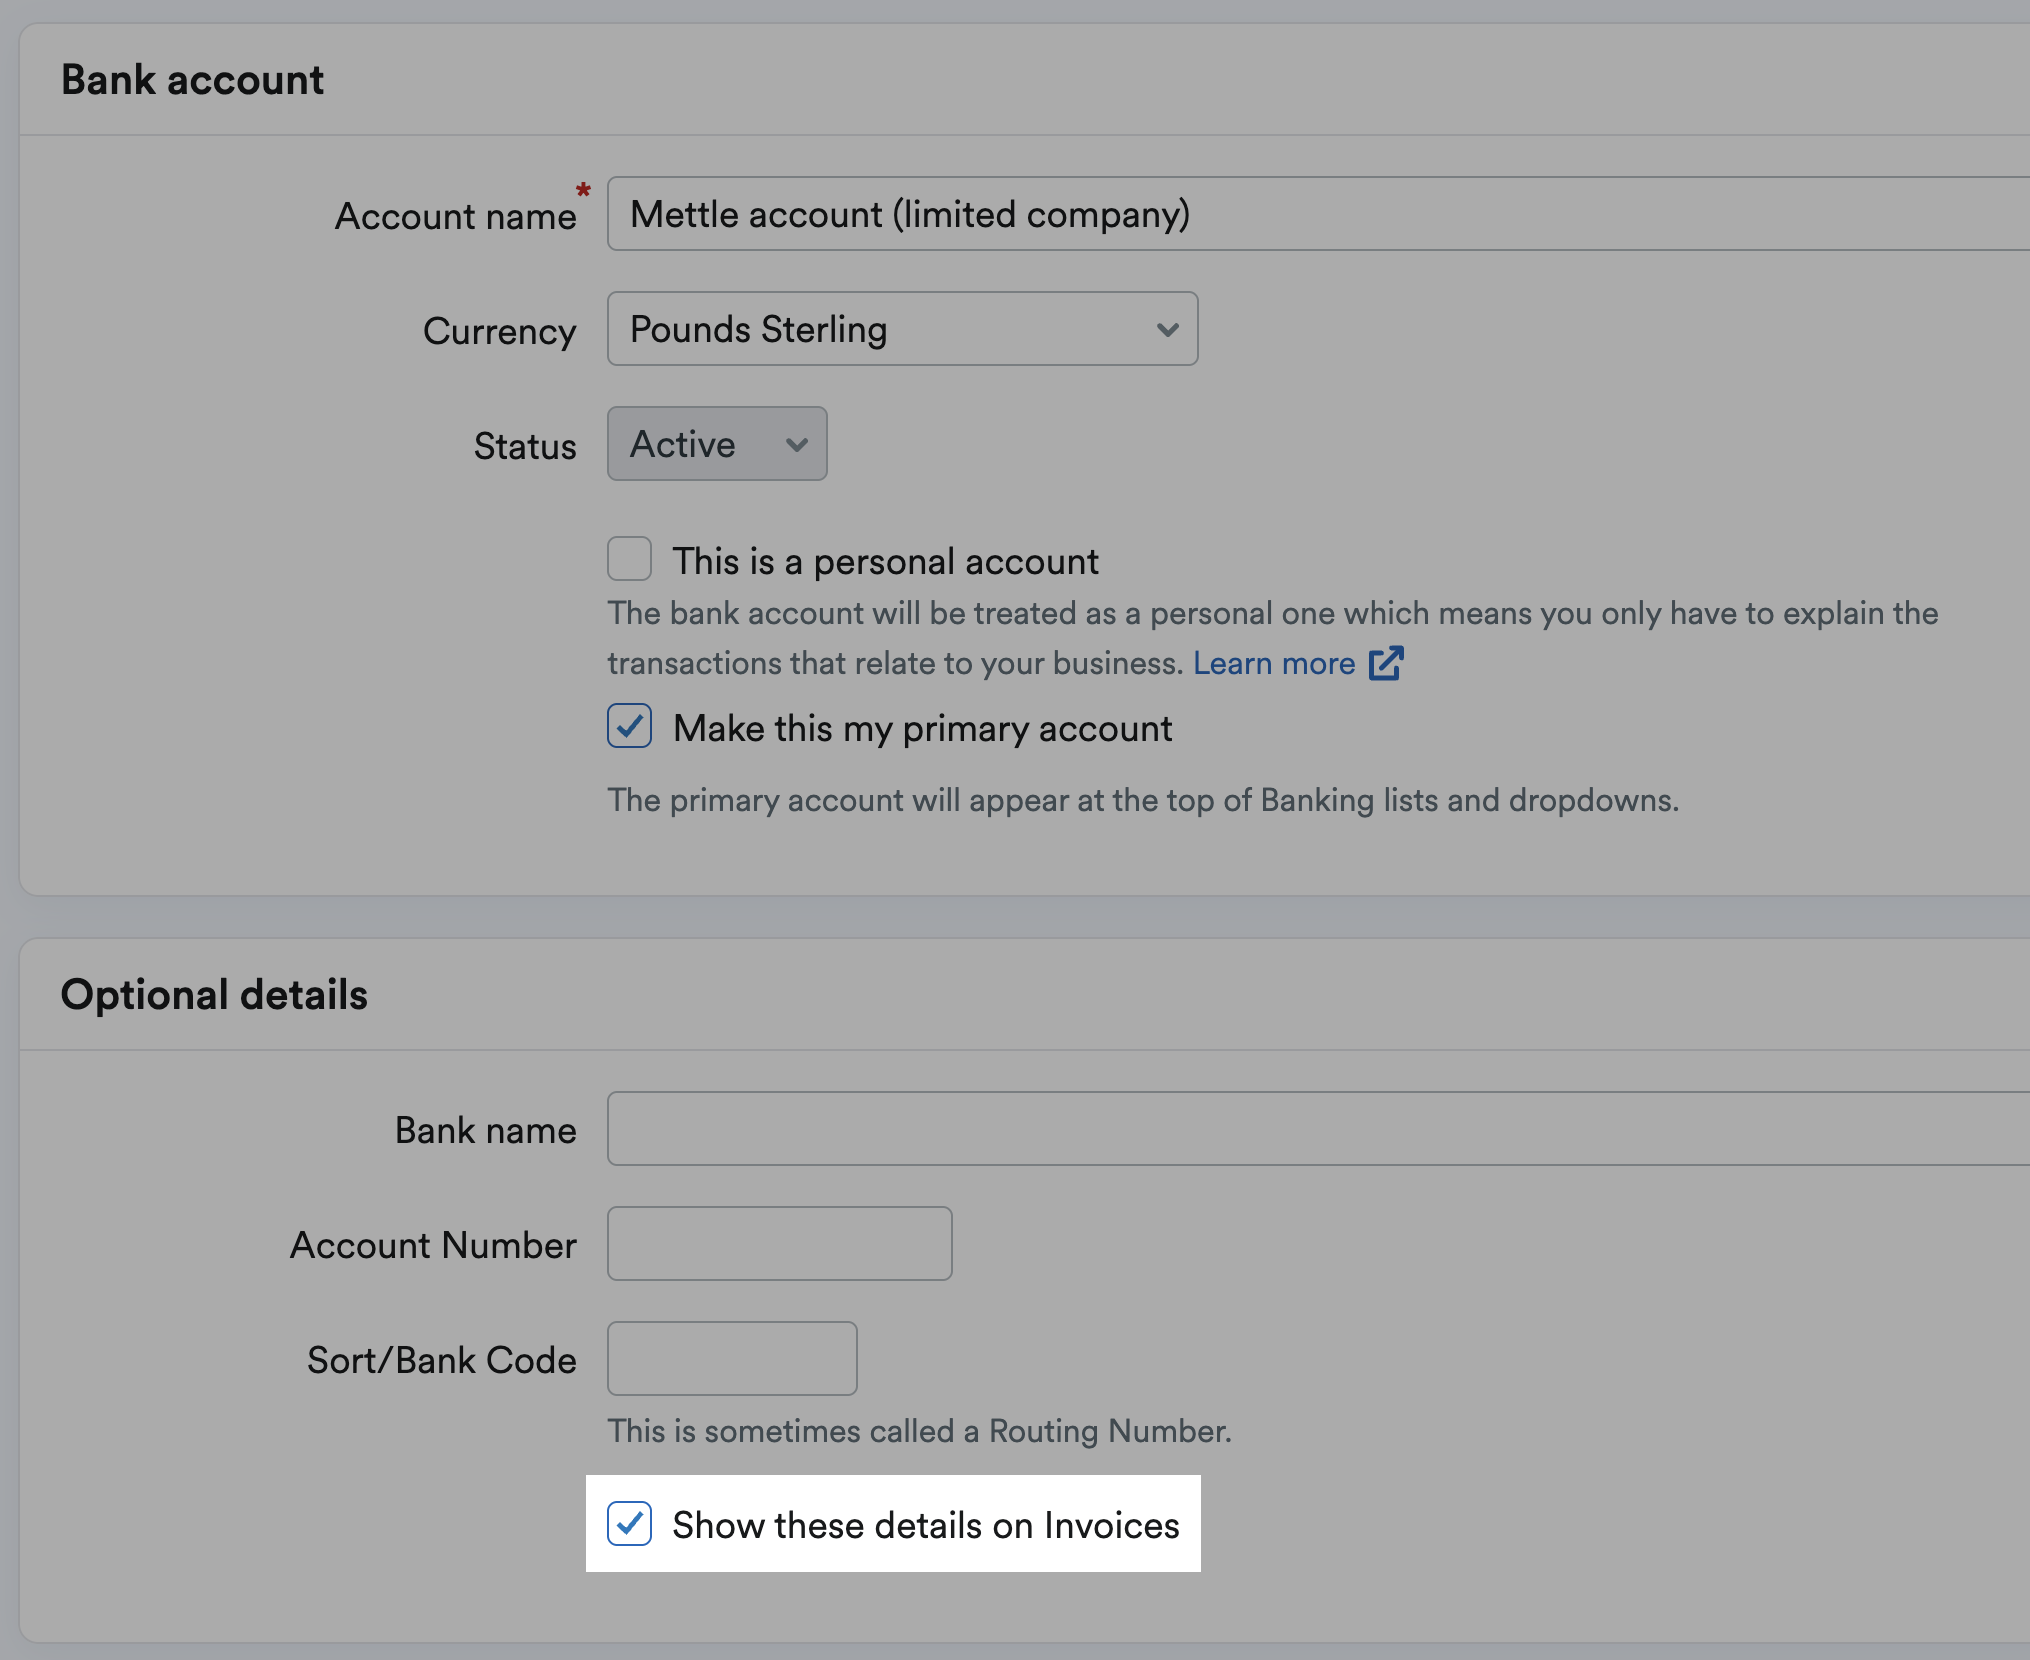The width and height of the screenshot is (2030, 1660).
Task: Click the 'Account Number' label
Action: [x=434, y=1246]
